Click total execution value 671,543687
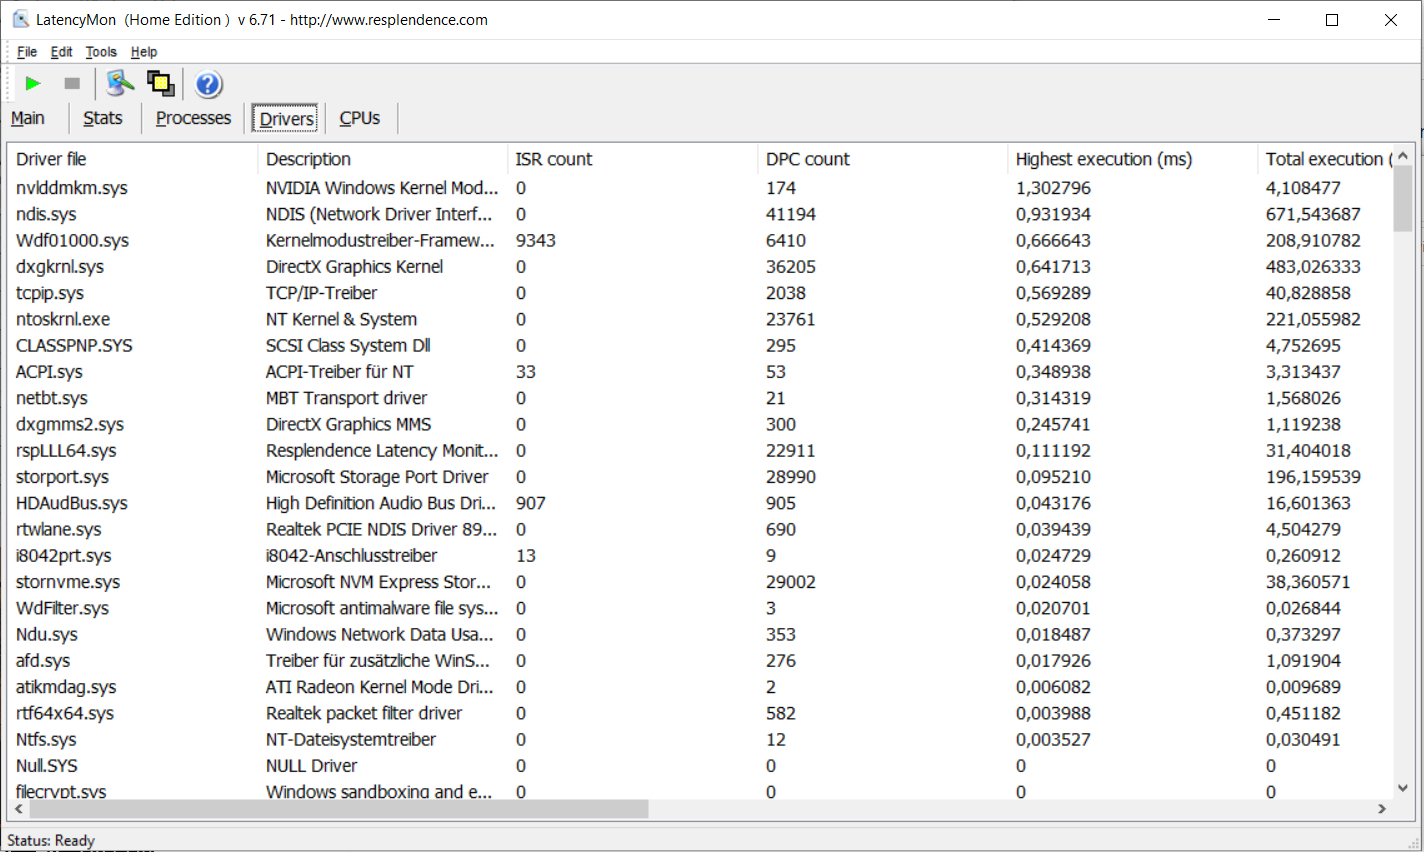The width and height of the screenshot is (1424, 852). point(1313,214)
